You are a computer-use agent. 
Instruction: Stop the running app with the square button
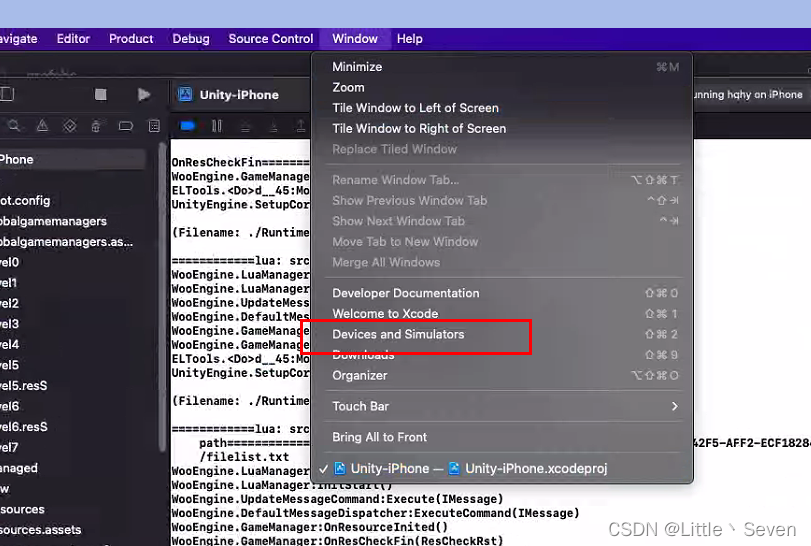coord(100,94)
